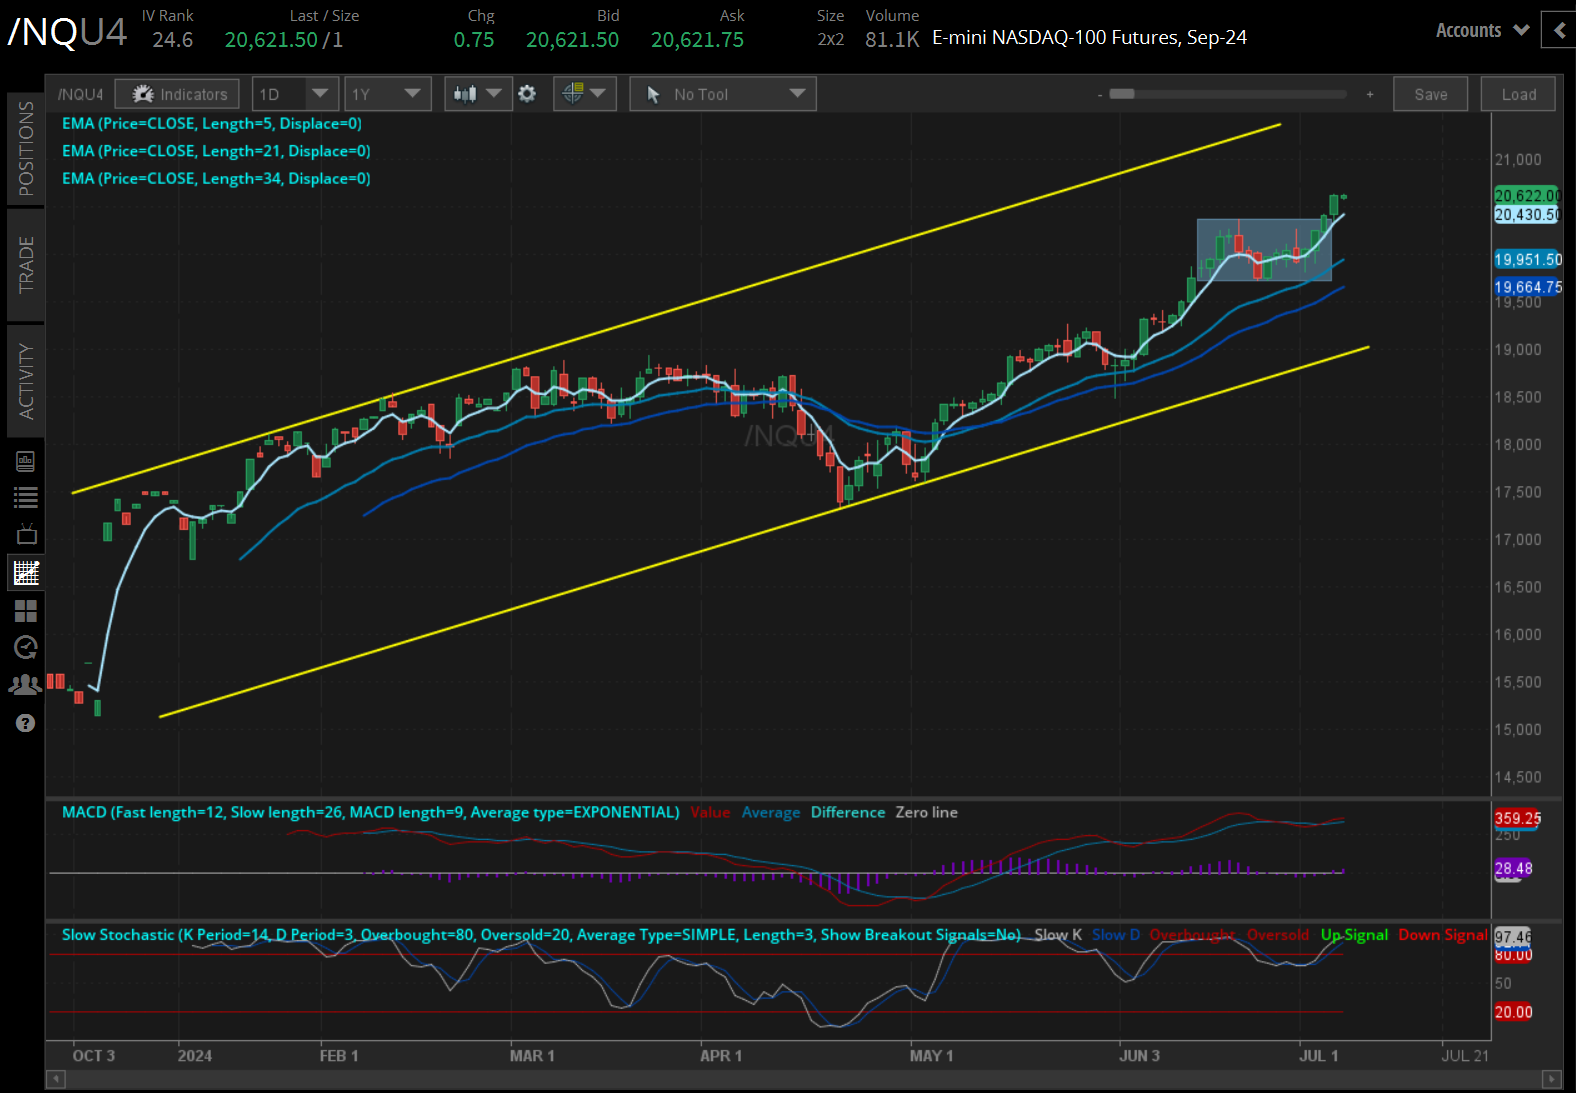Click the Slow D legend label
Viewport: 1576px width, 1093px height.
click(x=1116, y=935)
